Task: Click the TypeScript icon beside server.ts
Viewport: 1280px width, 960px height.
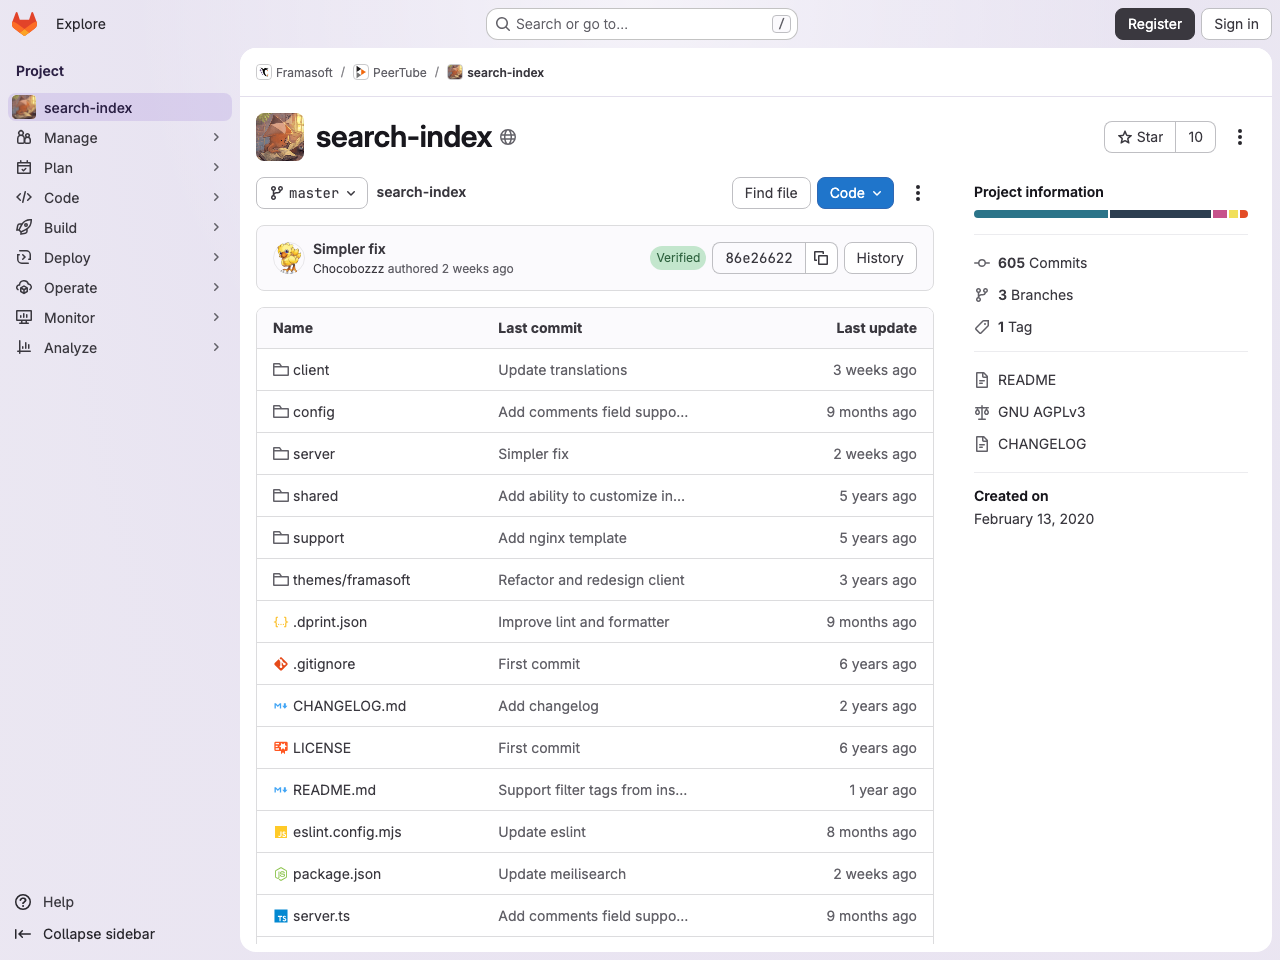Action: tap(280, 915)
